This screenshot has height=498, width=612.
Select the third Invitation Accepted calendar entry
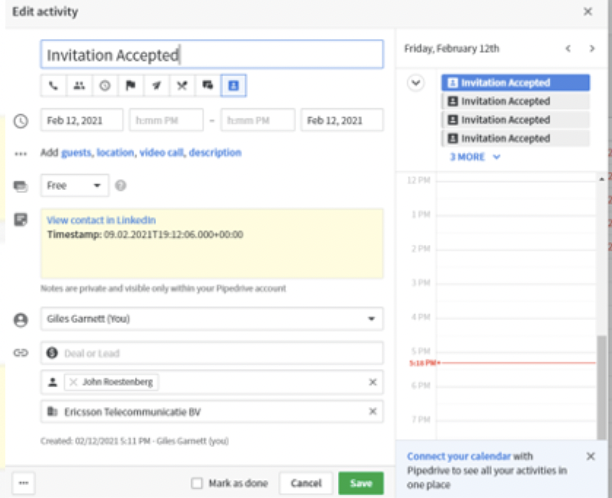point(516,120)
